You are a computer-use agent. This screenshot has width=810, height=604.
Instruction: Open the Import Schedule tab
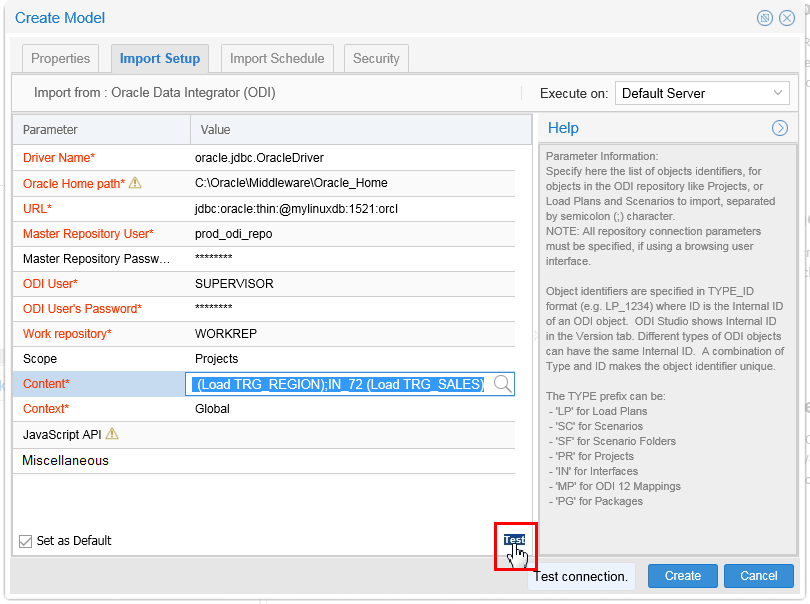point(277,58)
